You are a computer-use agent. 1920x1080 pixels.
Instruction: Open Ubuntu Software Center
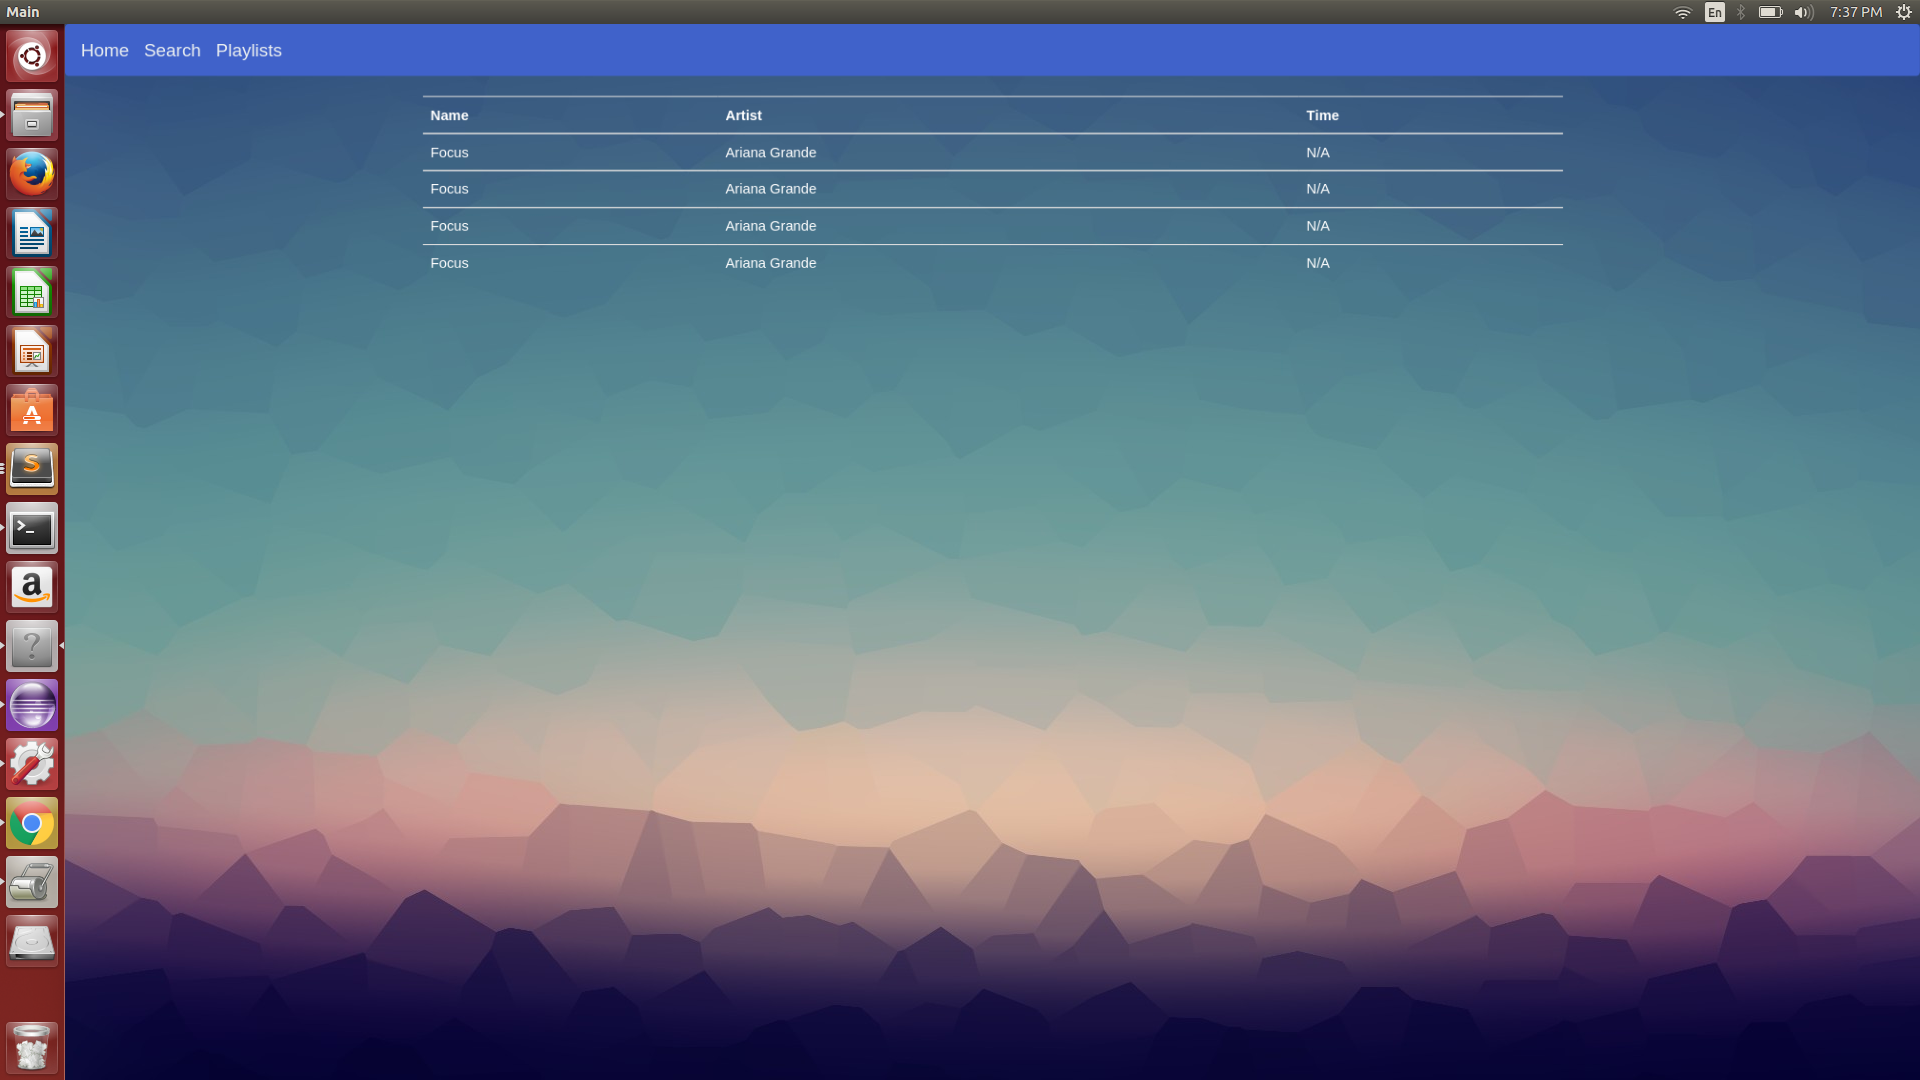point(32,411)
